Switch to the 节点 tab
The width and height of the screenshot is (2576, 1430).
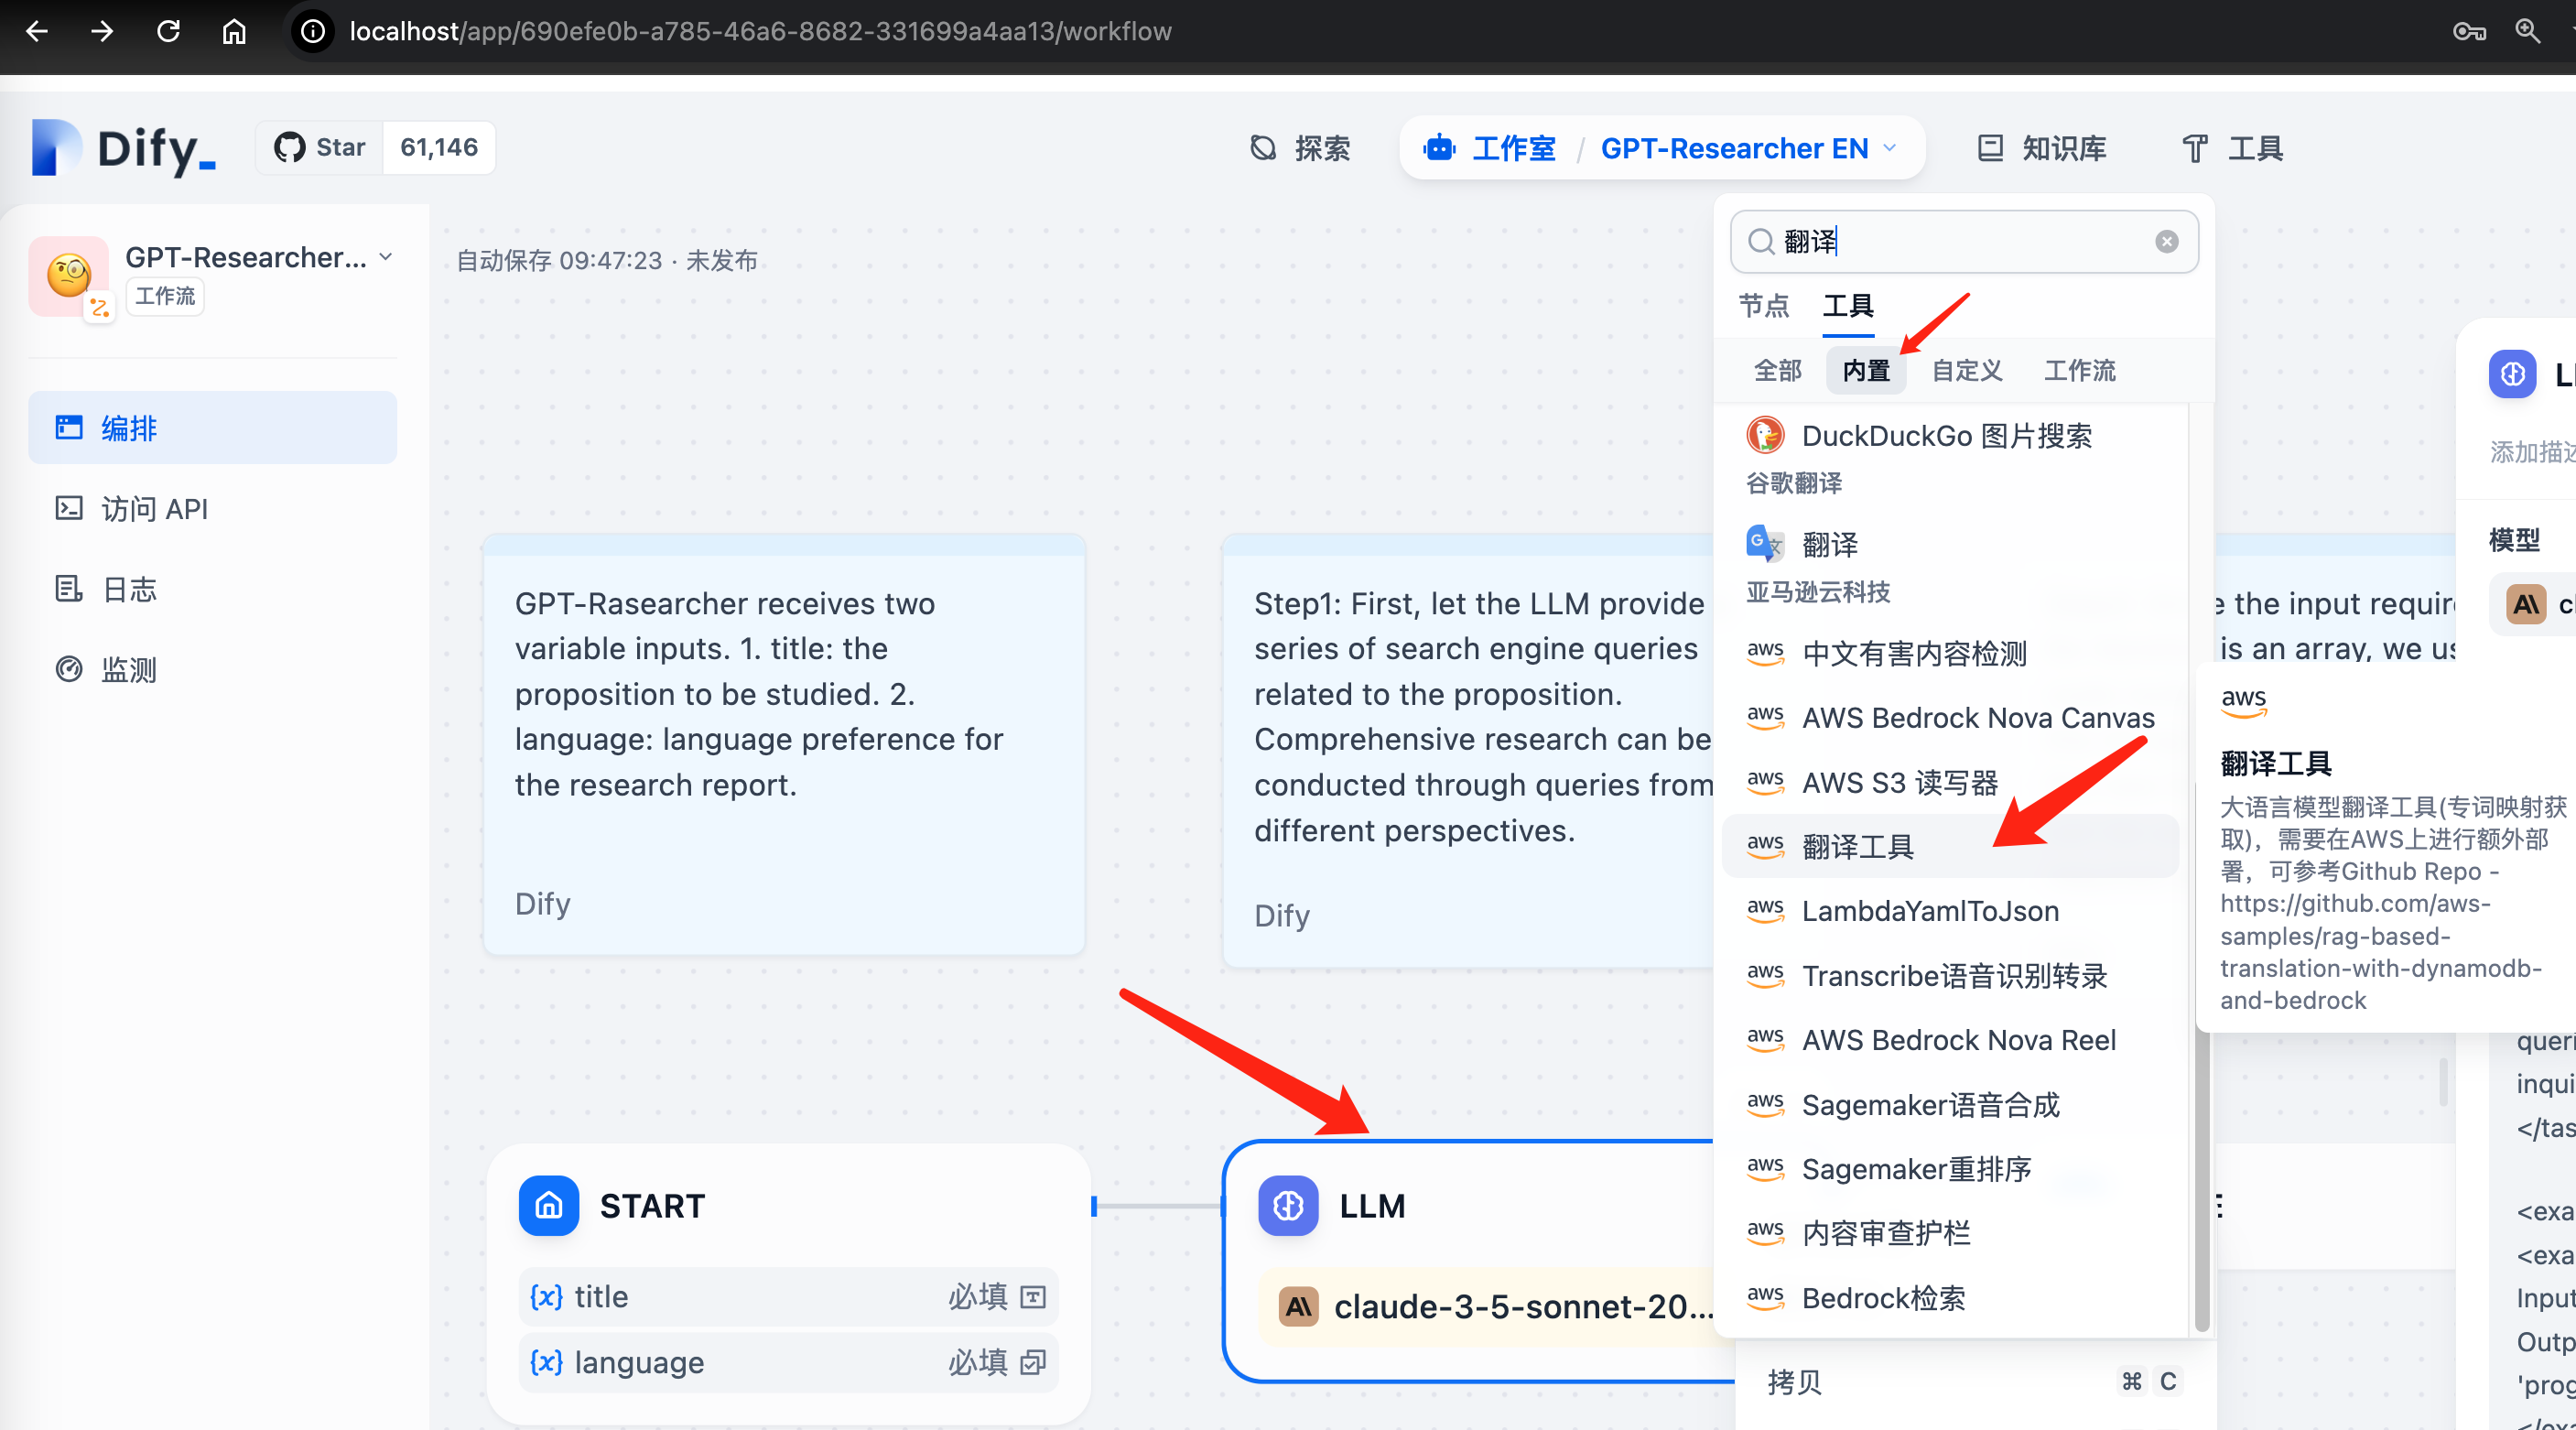click(x=1763, y=305)
